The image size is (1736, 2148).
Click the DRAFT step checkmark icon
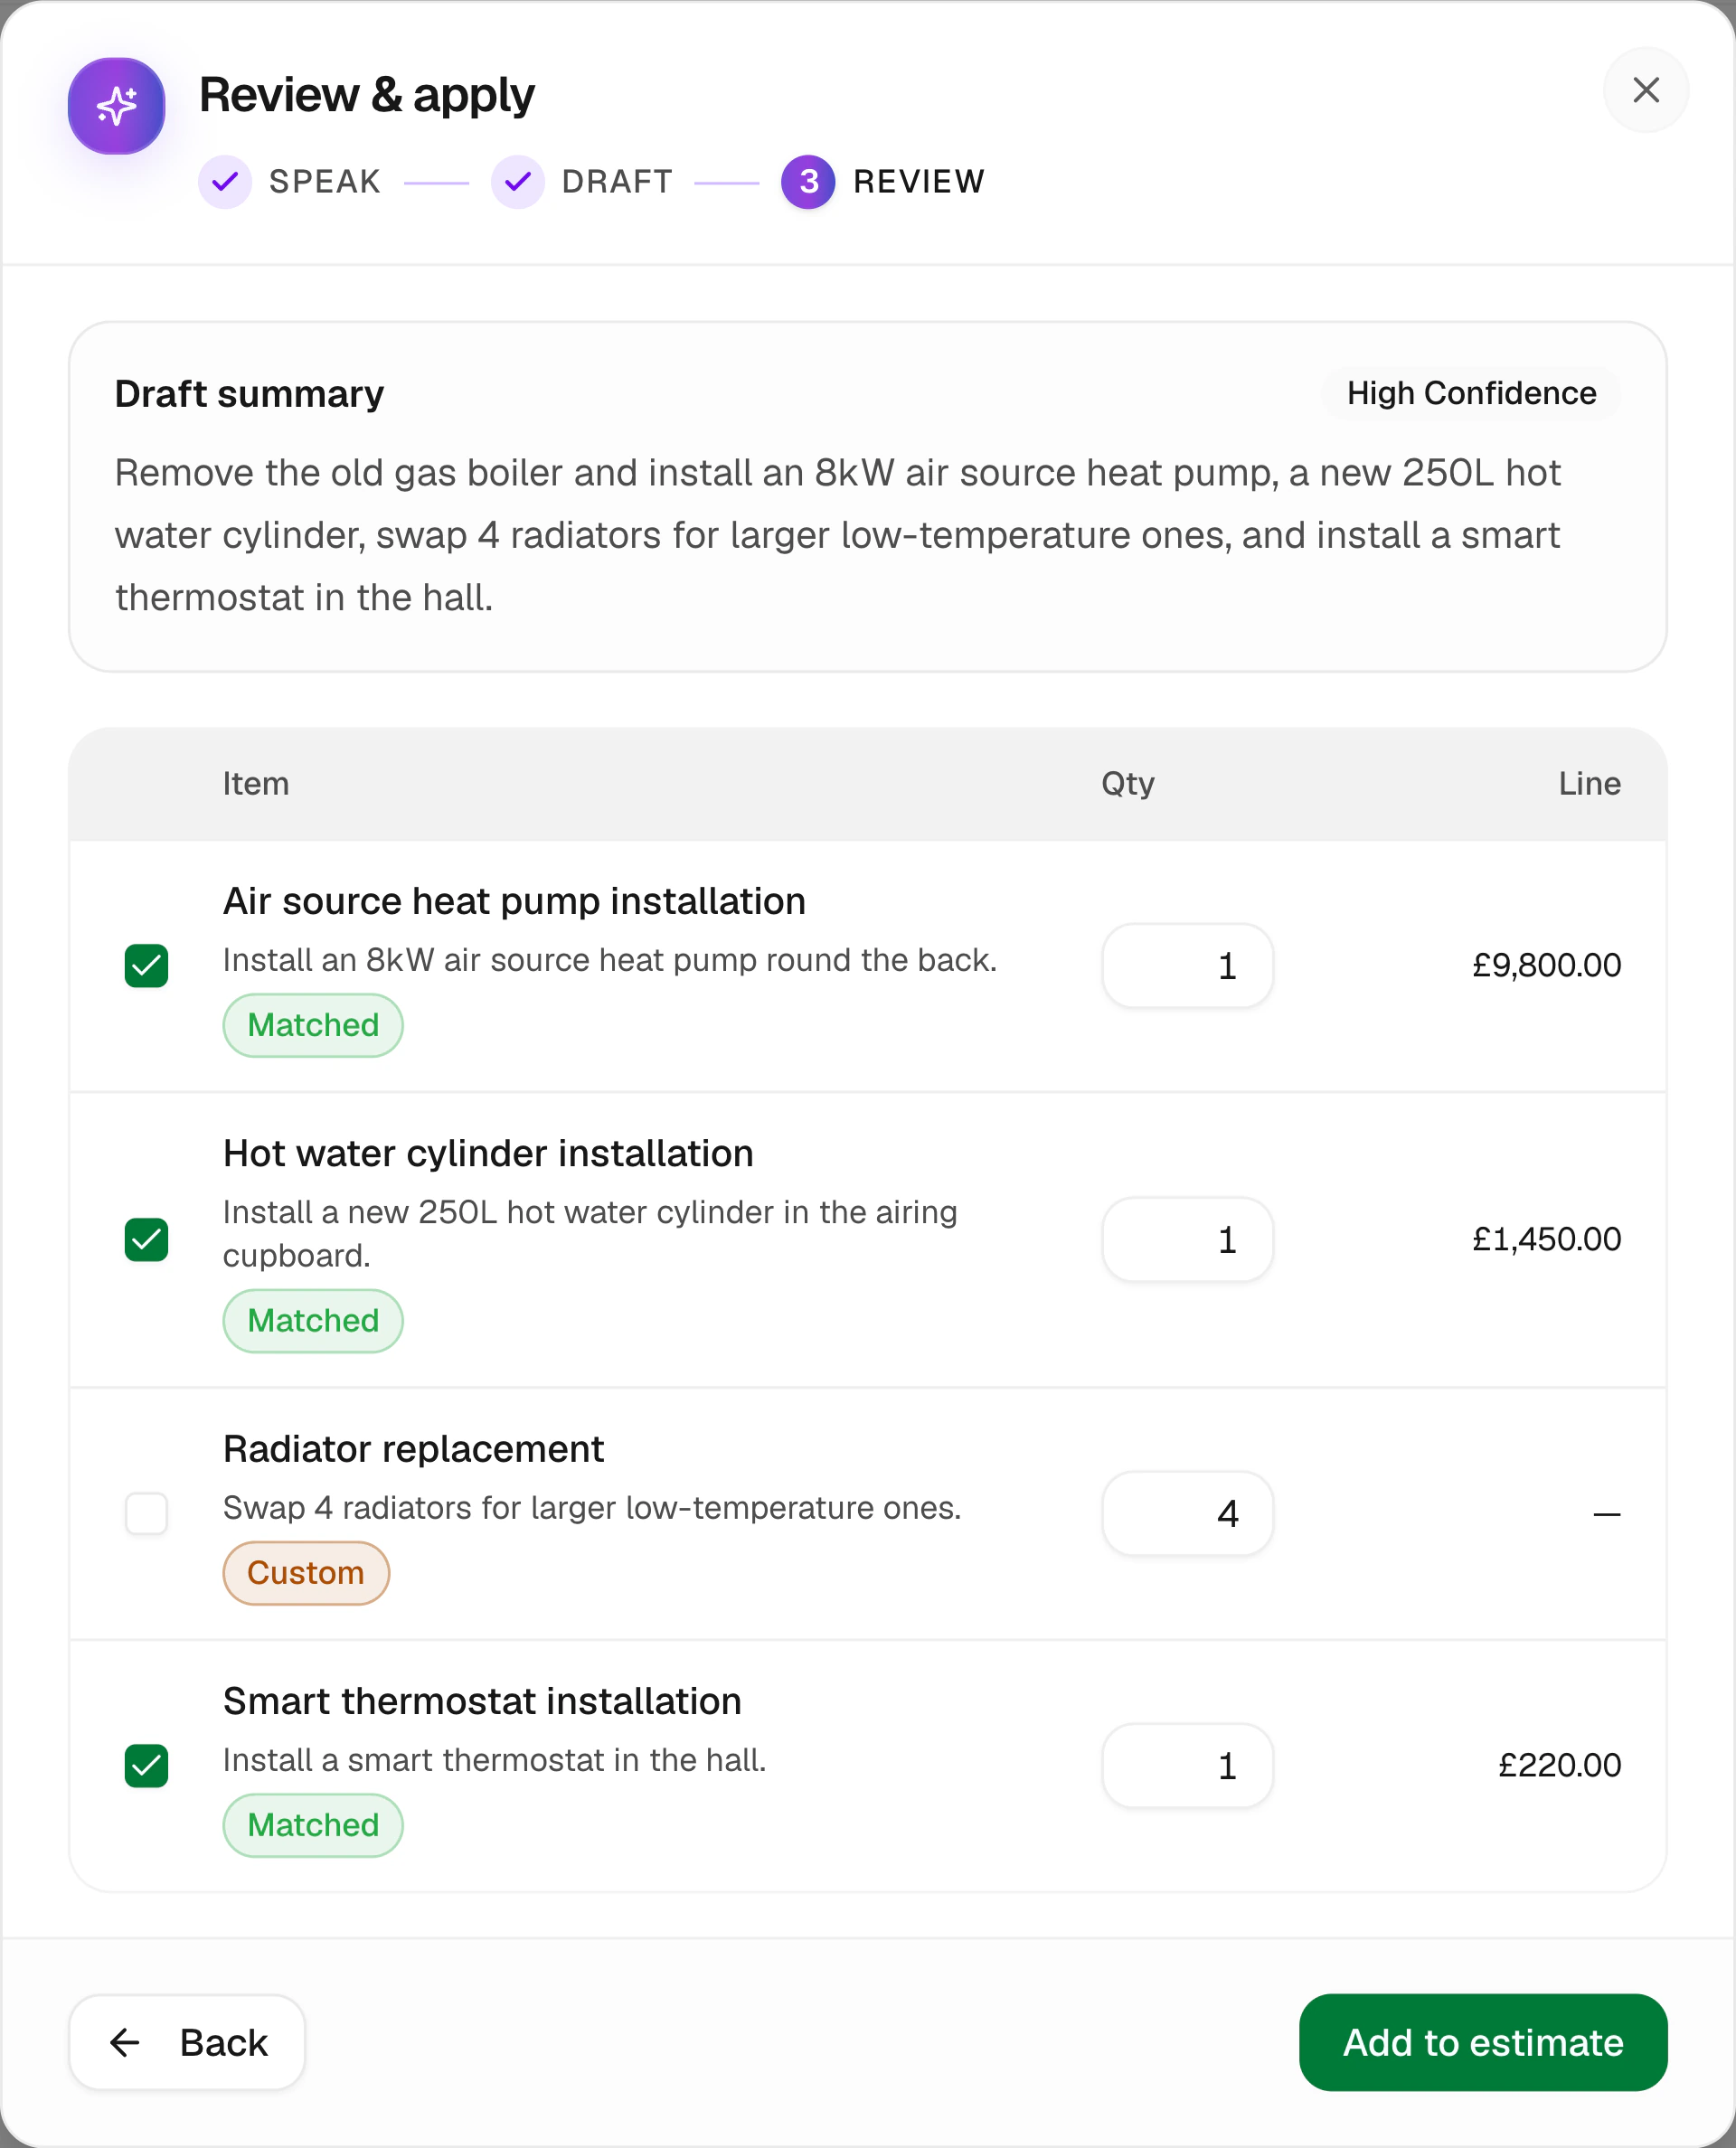pos(517,182)
